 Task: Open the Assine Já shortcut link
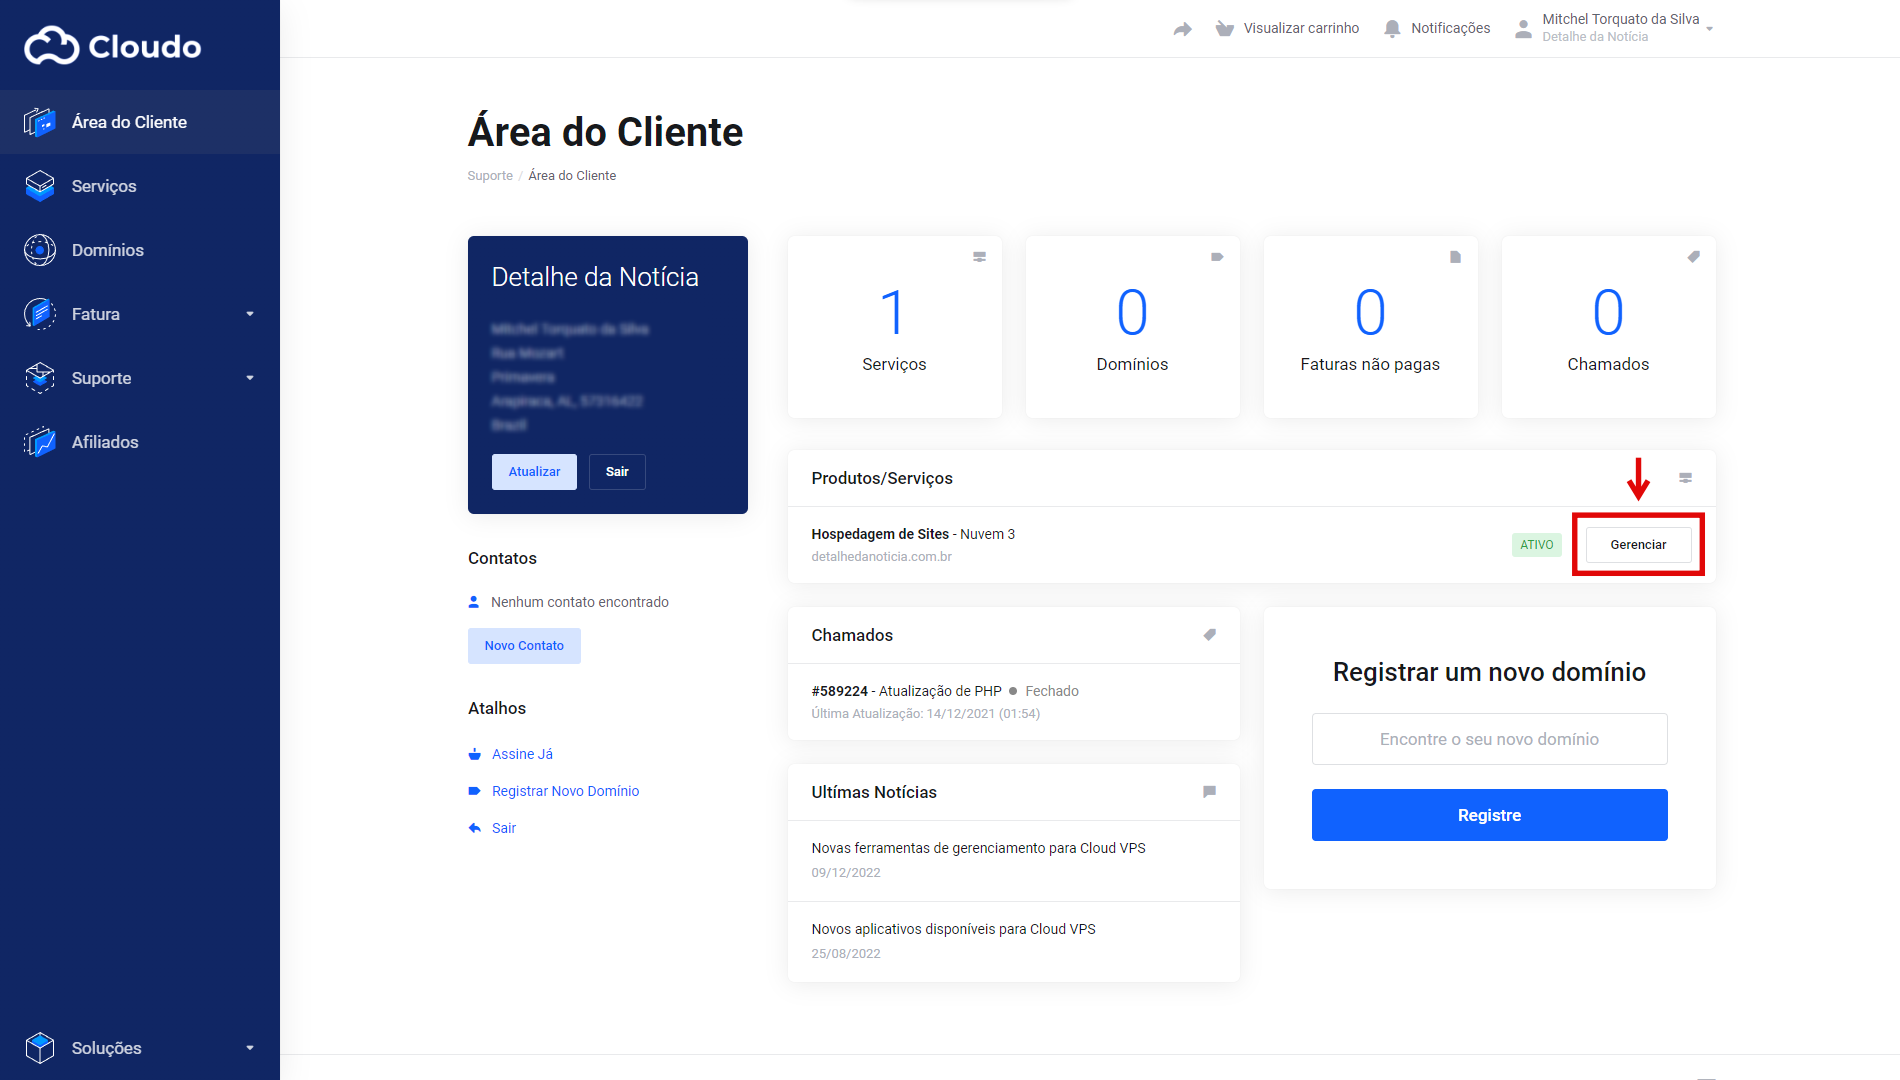coord(522,754)
